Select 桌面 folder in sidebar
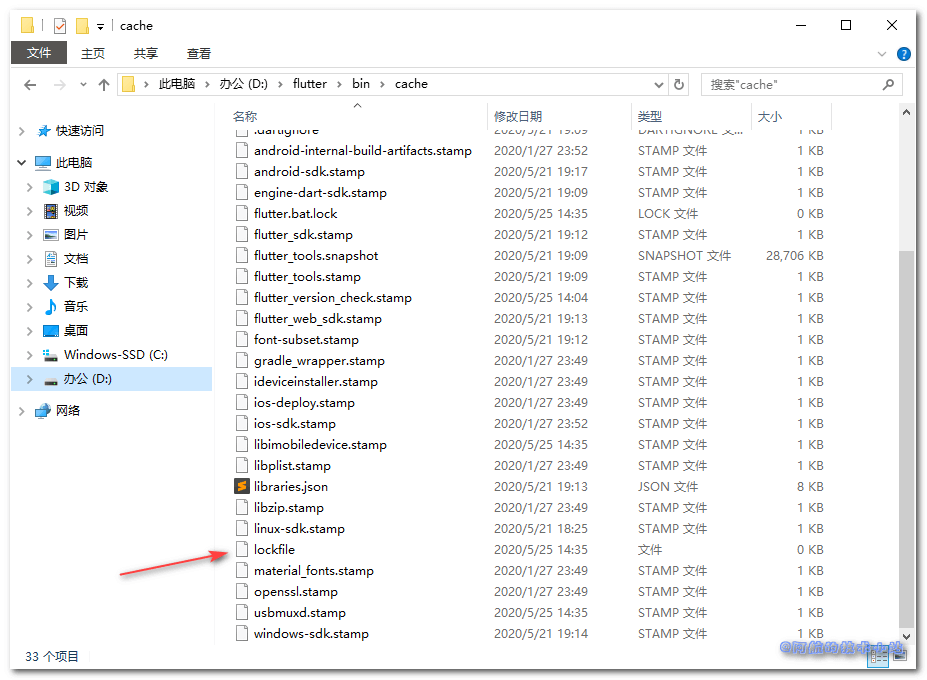Image resolution: width=927 pixels, height=680 pixels. coord(76,331)
